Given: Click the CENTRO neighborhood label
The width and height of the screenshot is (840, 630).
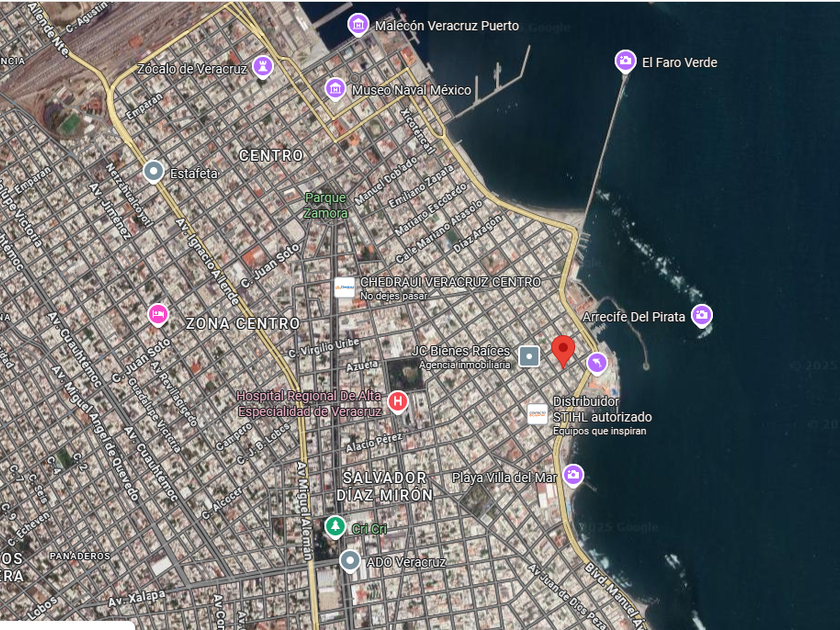Looking at the screenshot, I should pos(271,155).
